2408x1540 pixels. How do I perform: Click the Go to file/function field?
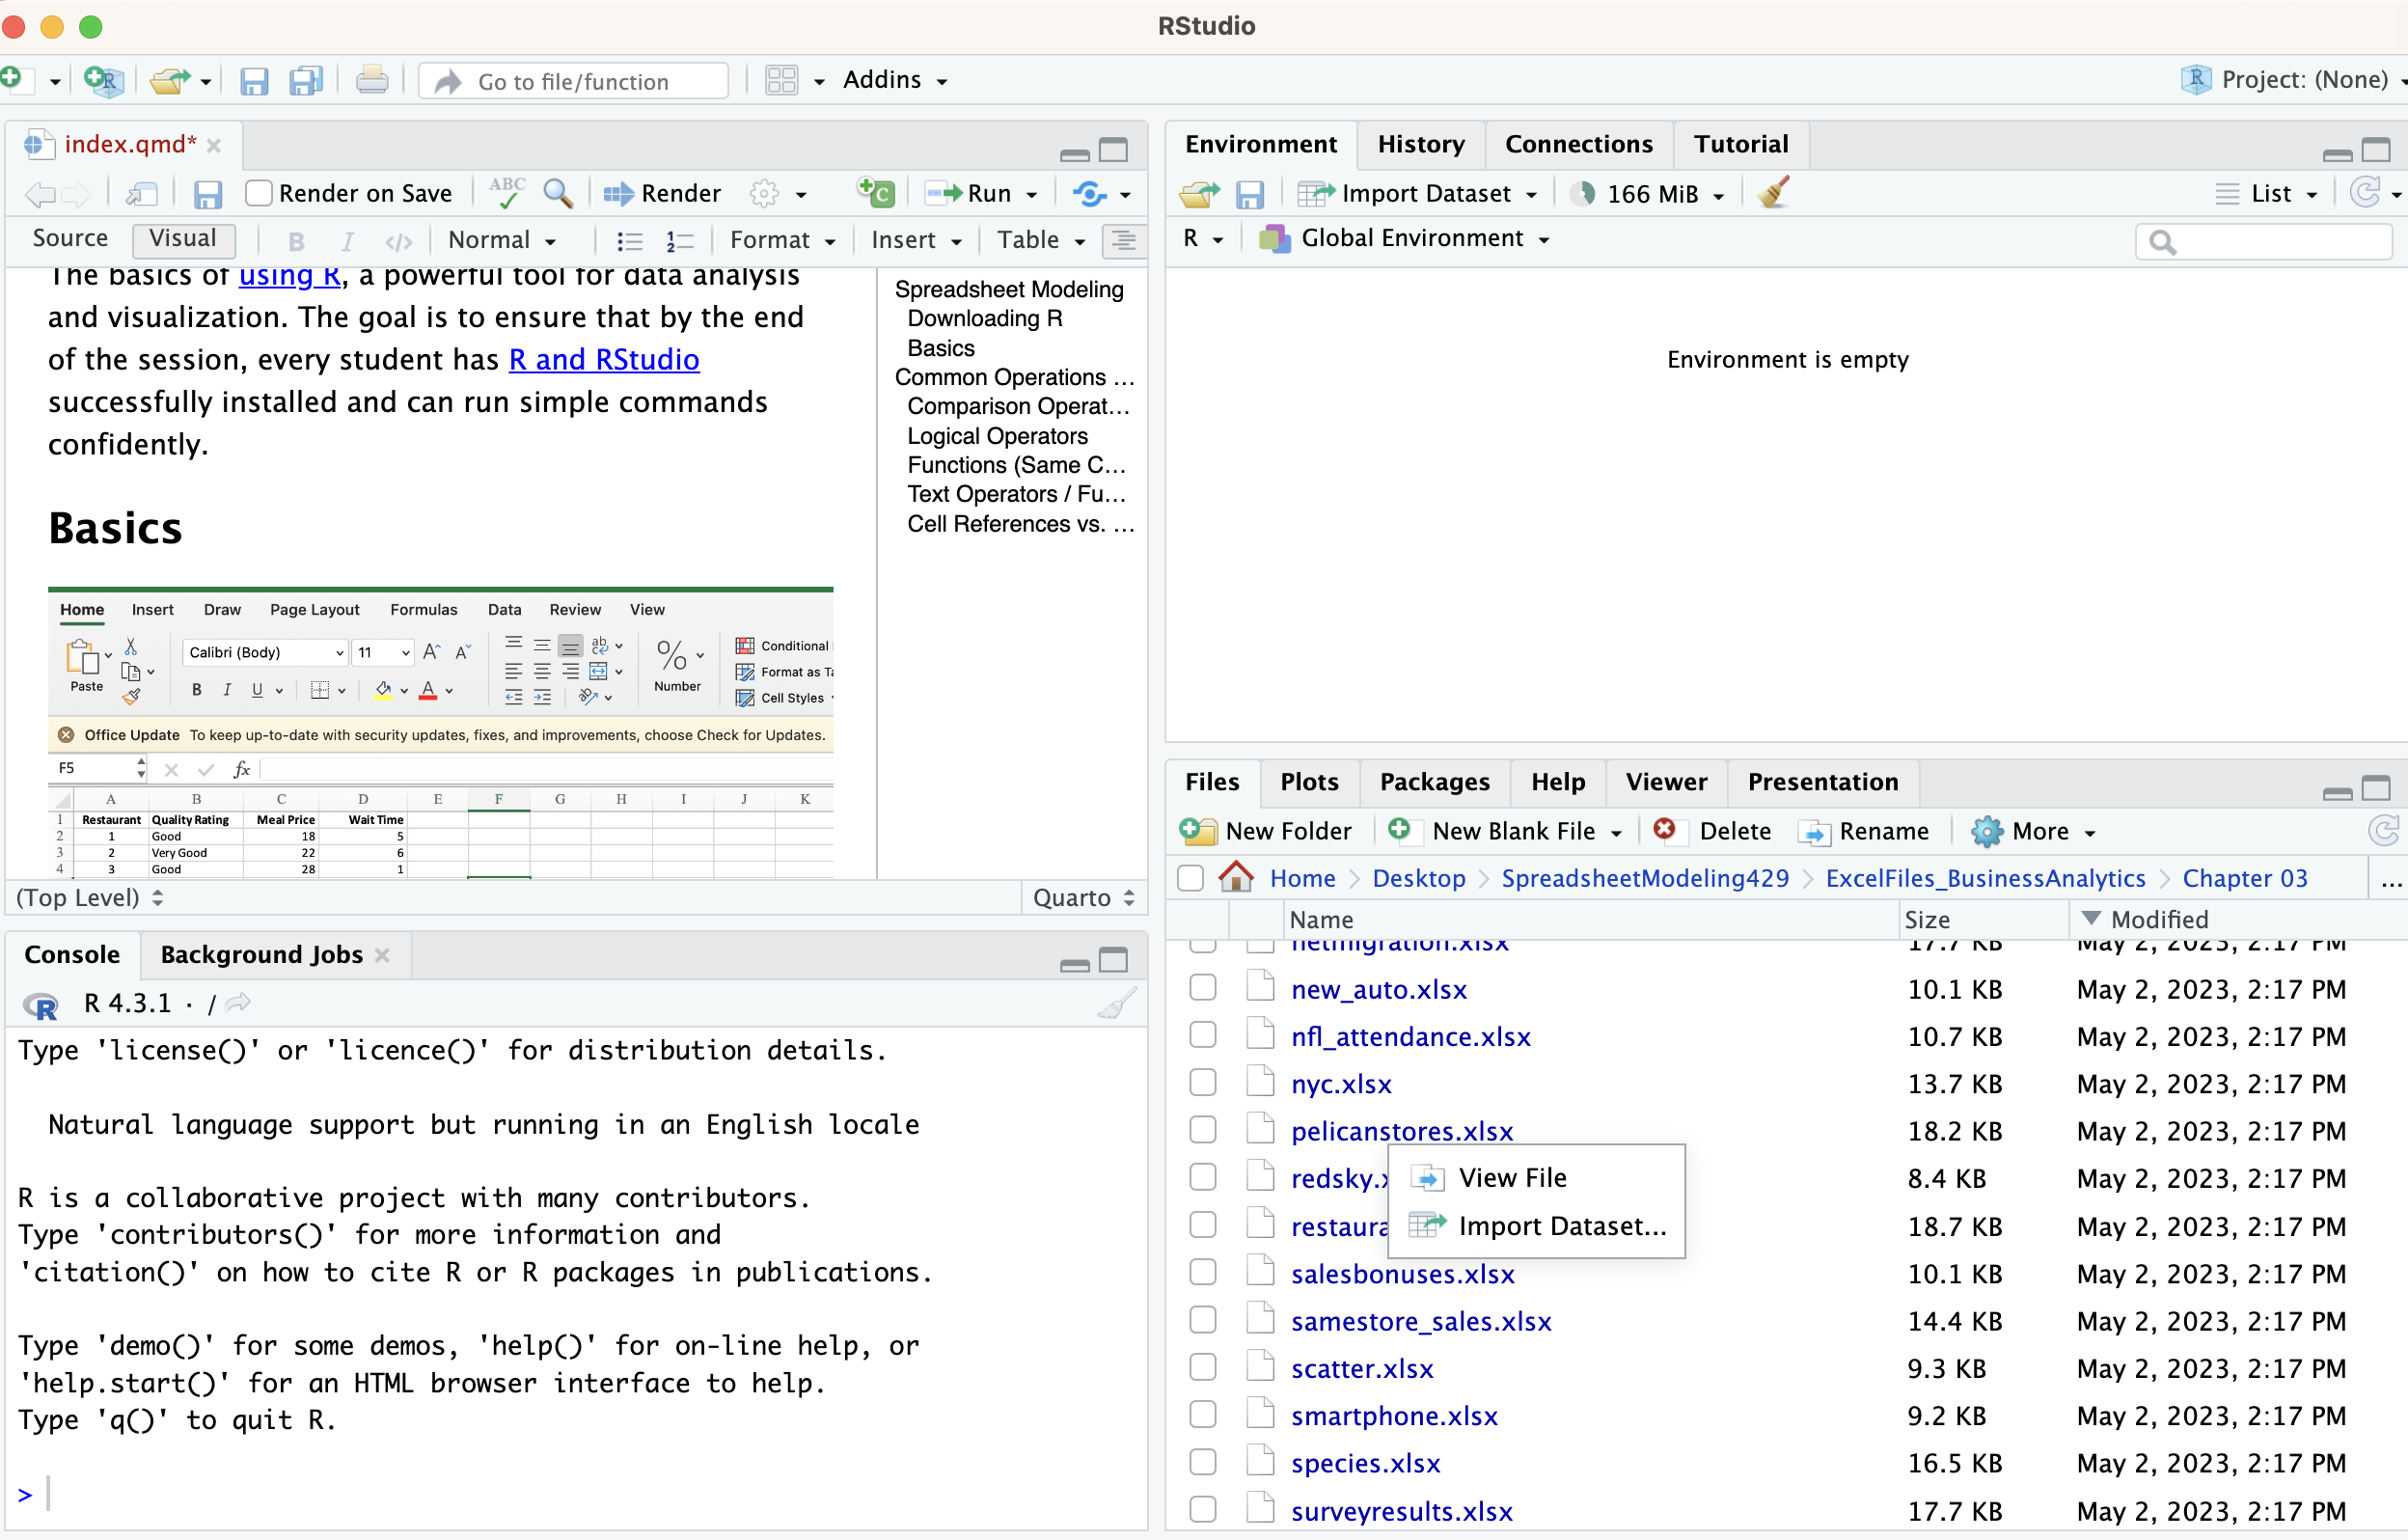pyautogui.click(x=573, y=81)
